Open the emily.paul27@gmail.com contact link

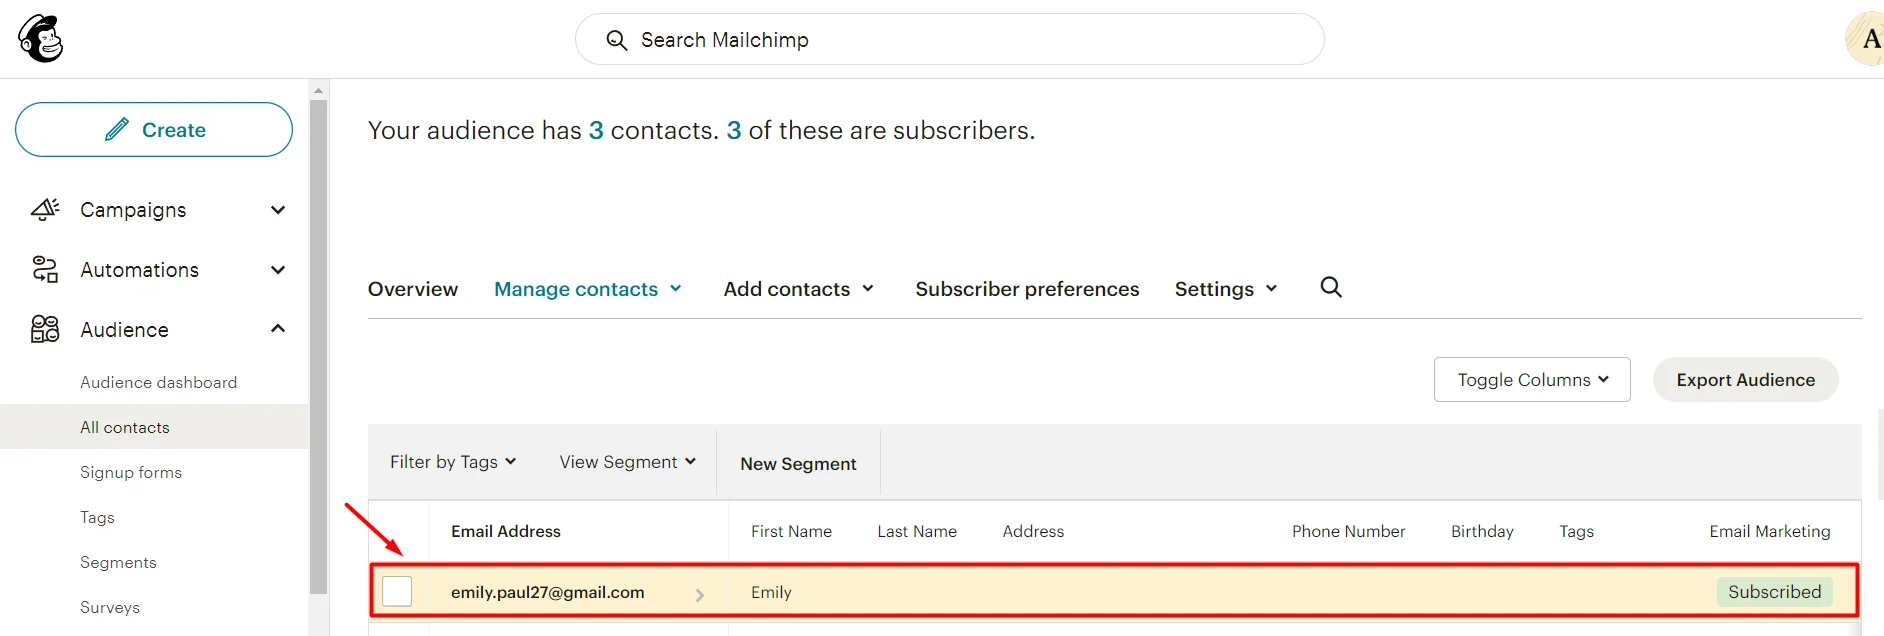click(547, 592)
